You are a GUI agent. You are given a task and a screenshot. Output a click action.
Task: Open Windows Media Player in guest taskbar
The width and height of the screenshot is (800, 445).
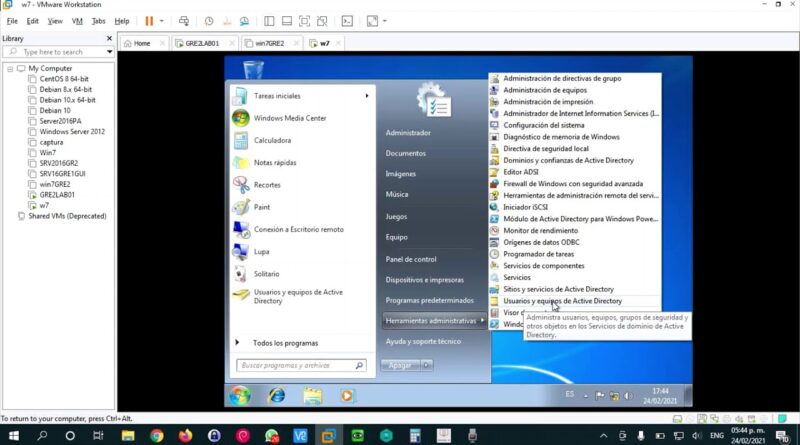pyautogui.click(x=347, y=395)
